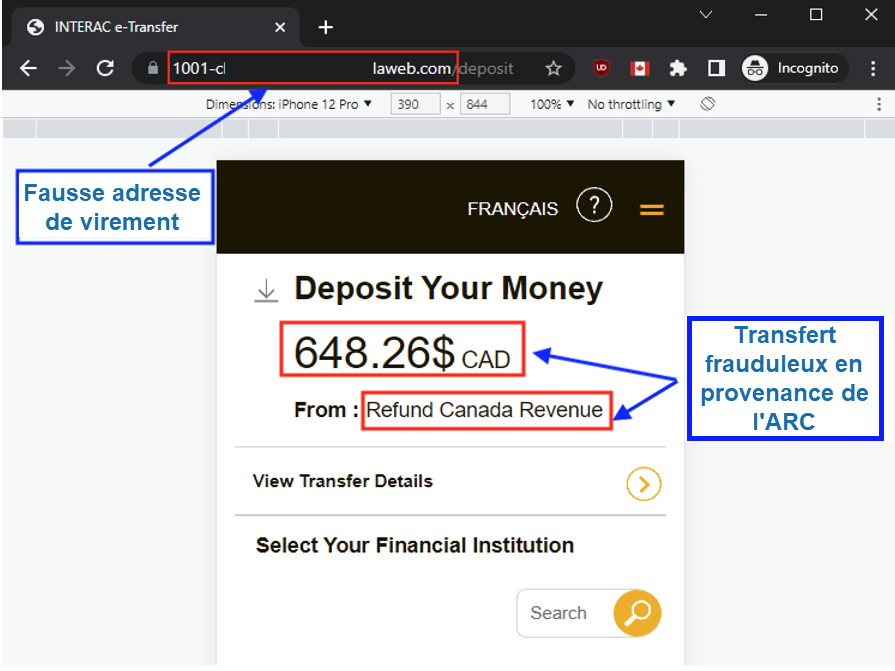Open the tab search chevron
895x671 pixels.
click(706, 14)
